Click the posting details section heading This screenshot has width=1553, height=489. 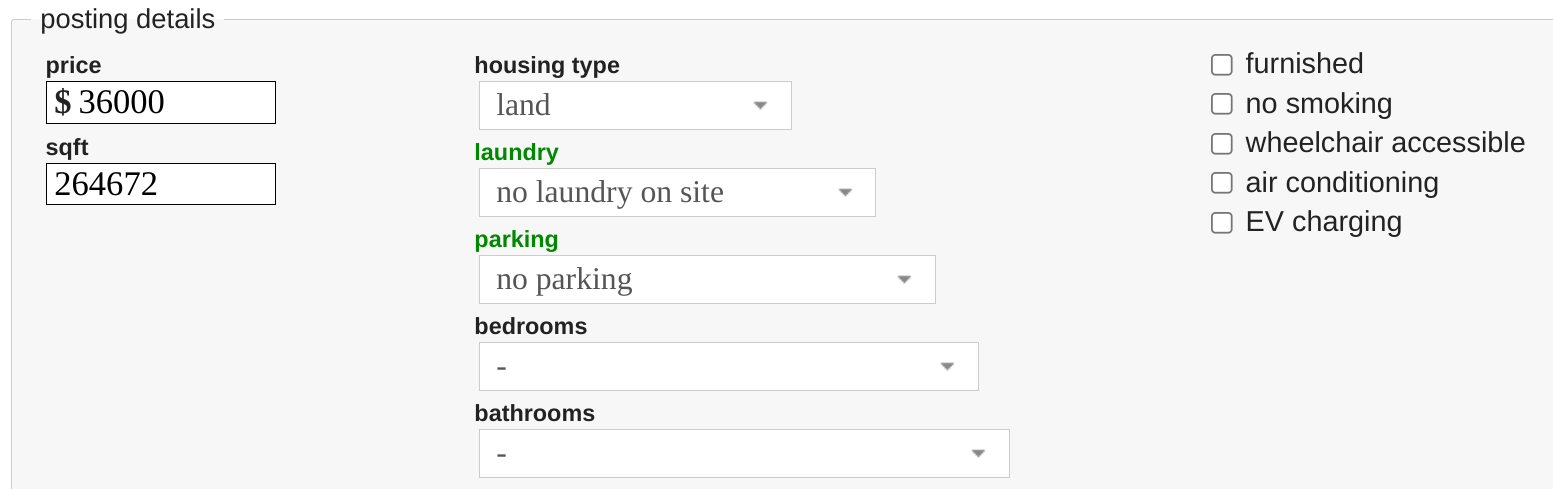pos(127,19)
